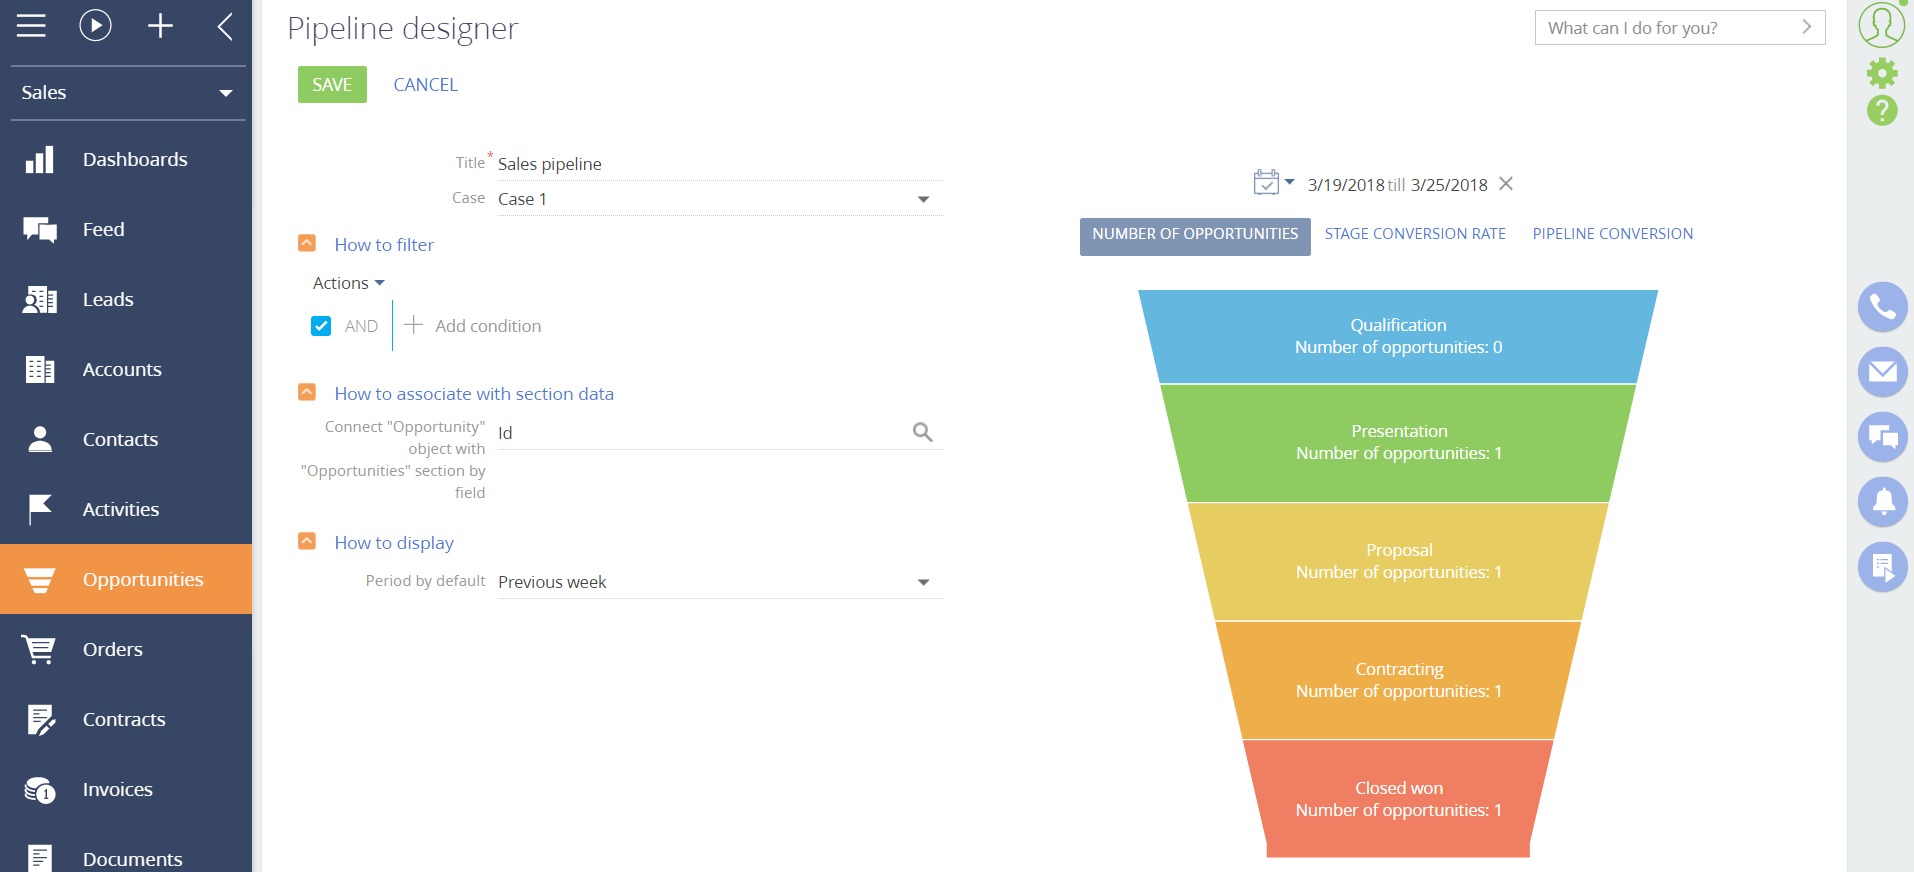
Task: Click the calendar period picker icon
Action: (x=1266, y=183)
